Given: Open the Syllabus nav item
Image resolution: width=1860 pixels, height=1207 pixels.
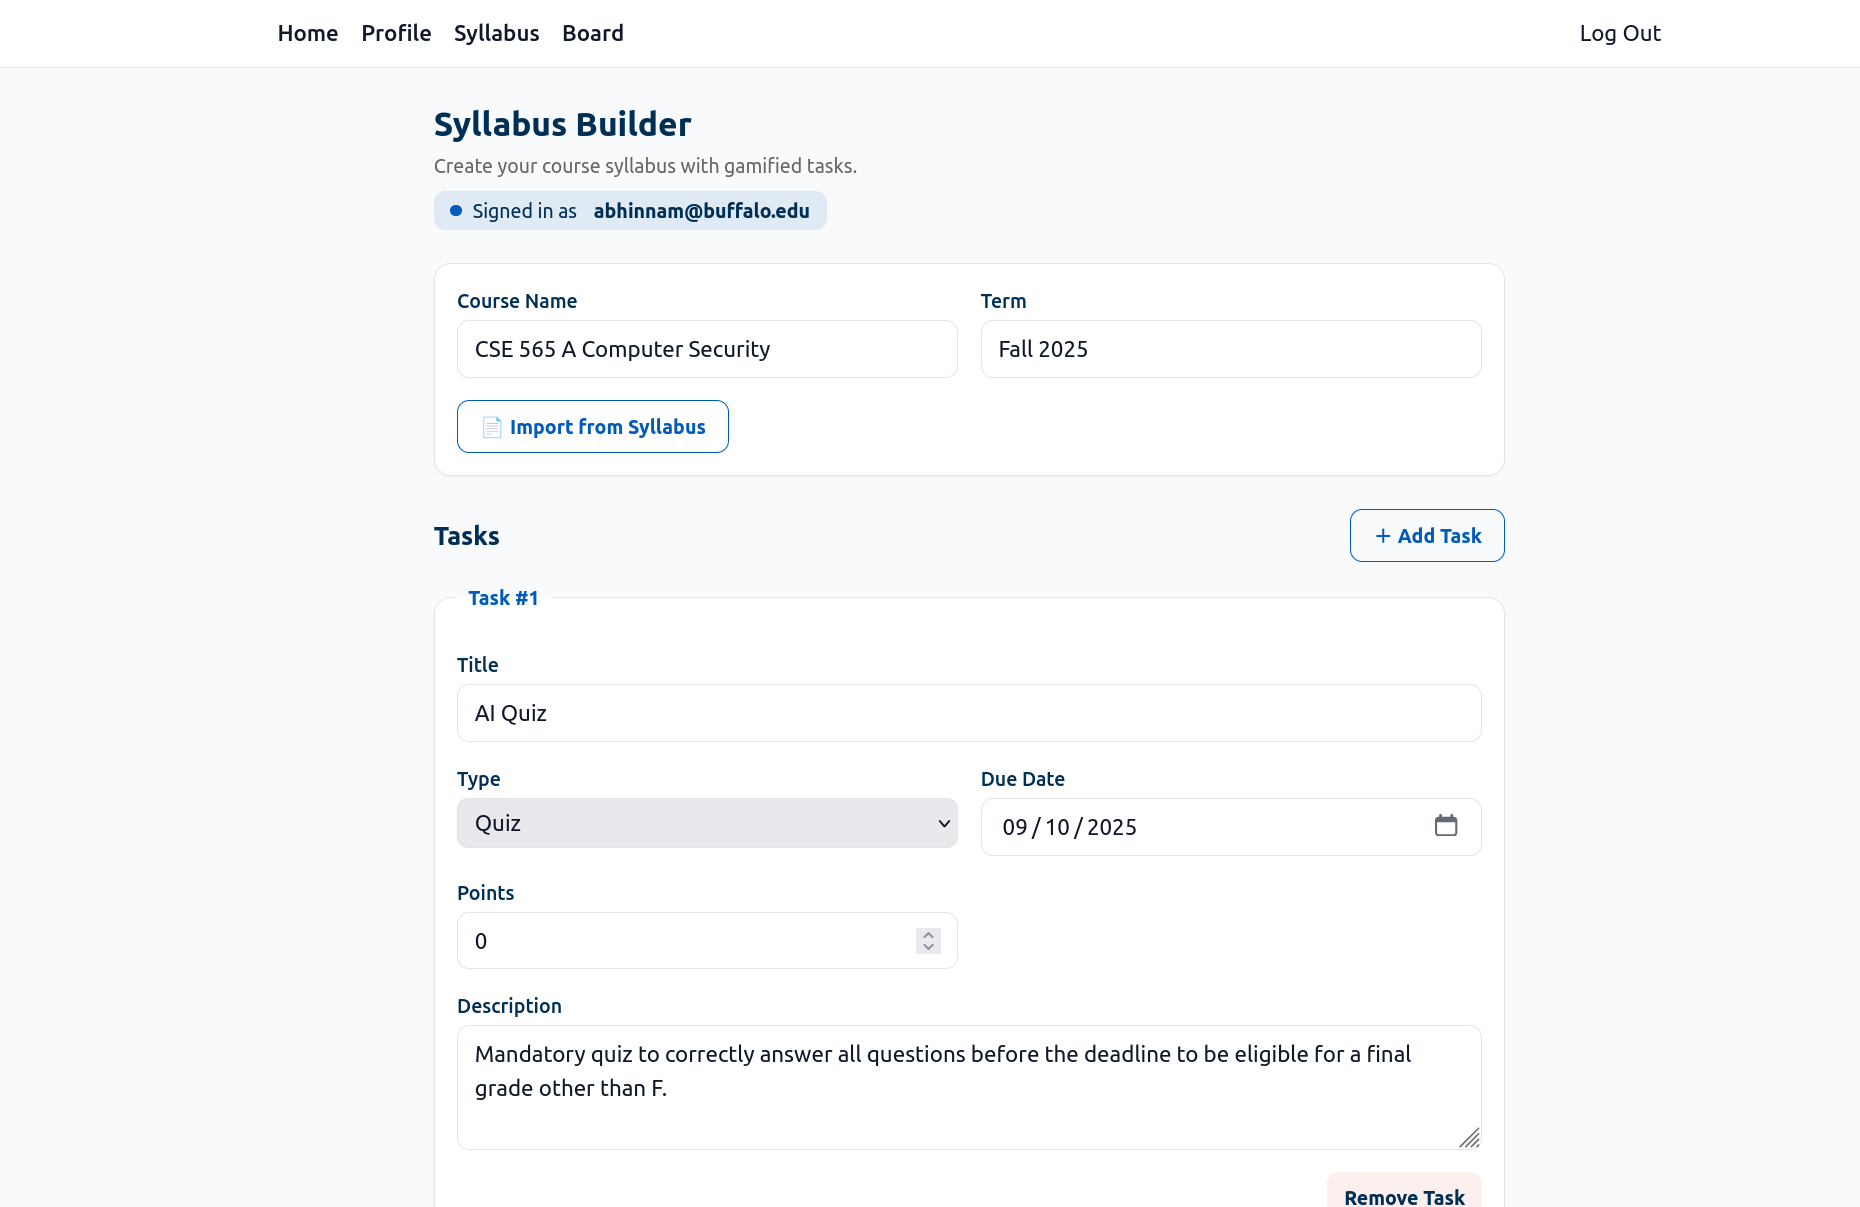Looking at the screenshot, I should [x=497, y=33].
